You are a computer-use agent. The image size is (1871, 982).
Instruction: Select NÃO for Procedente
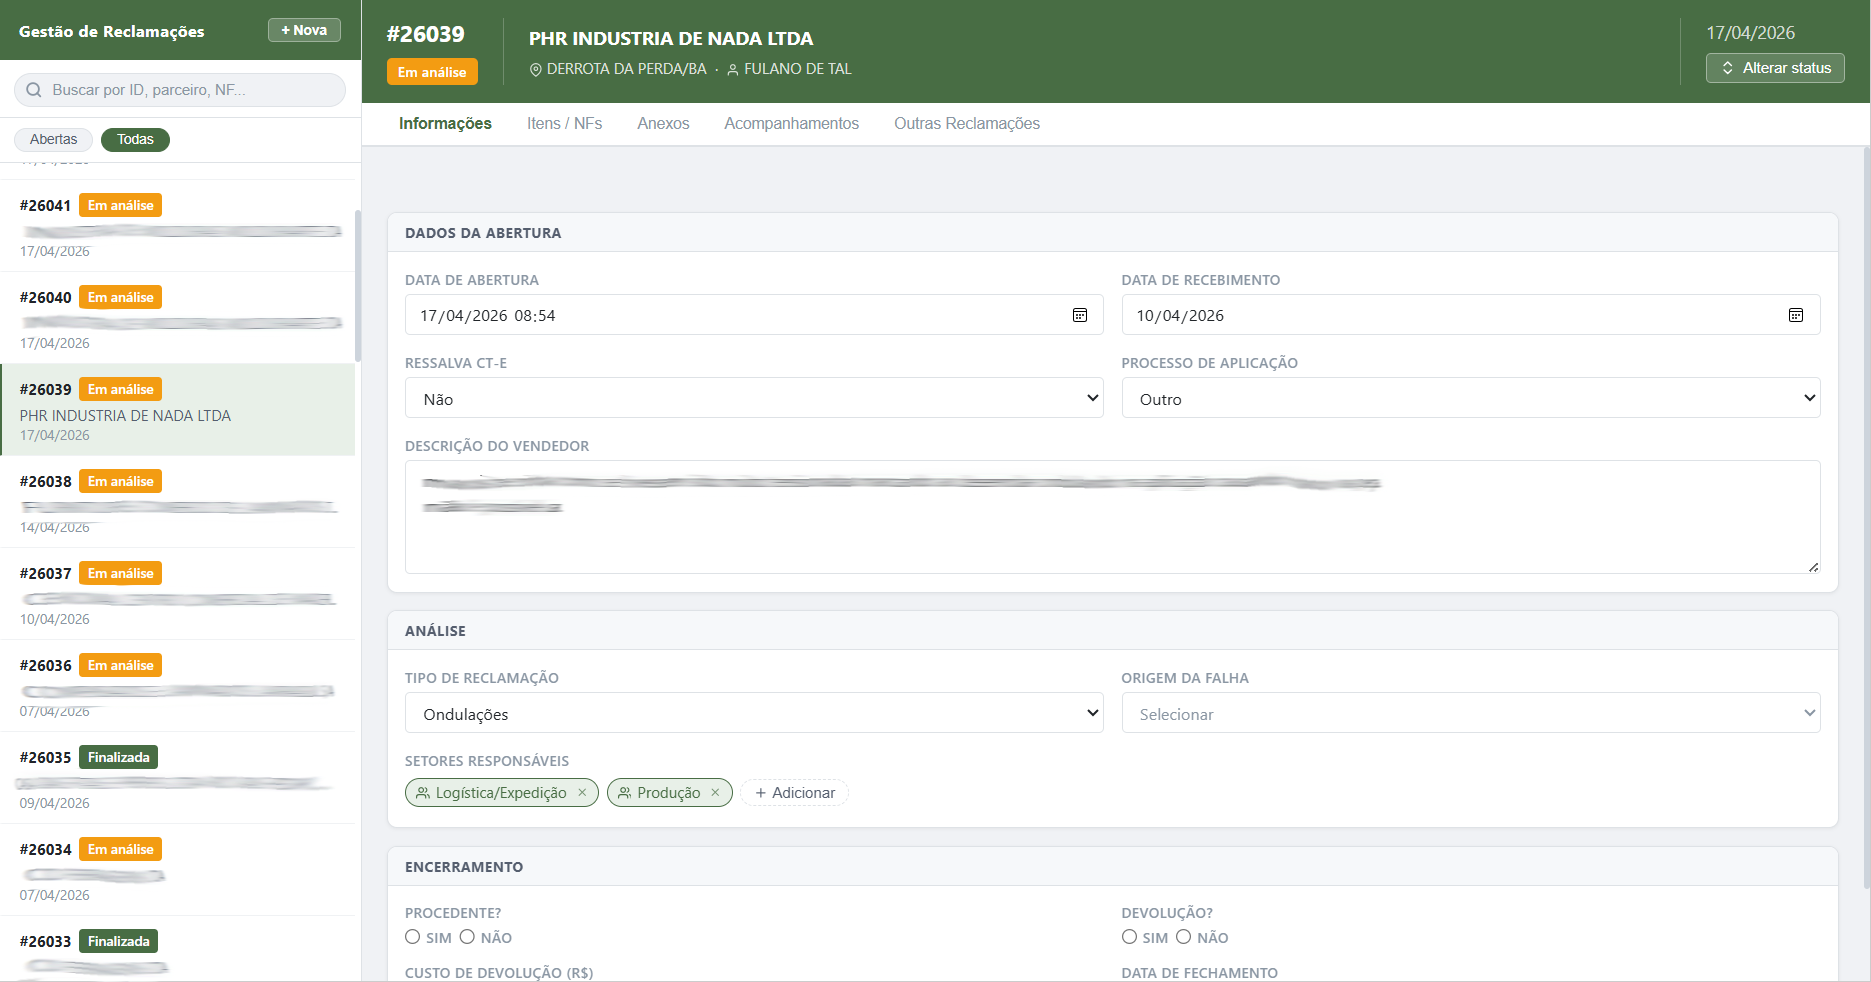[x=467, y=937]
